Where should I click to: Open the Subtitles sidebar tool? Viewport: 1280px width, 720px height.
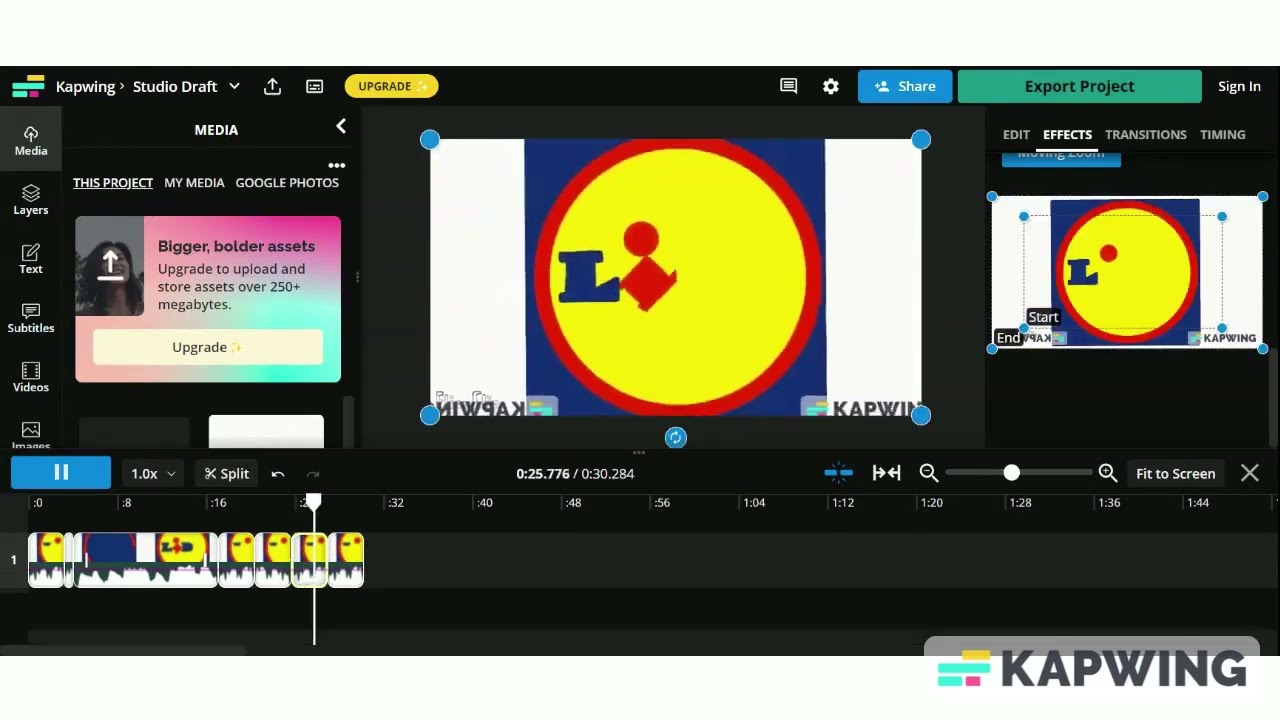[31, 318]
